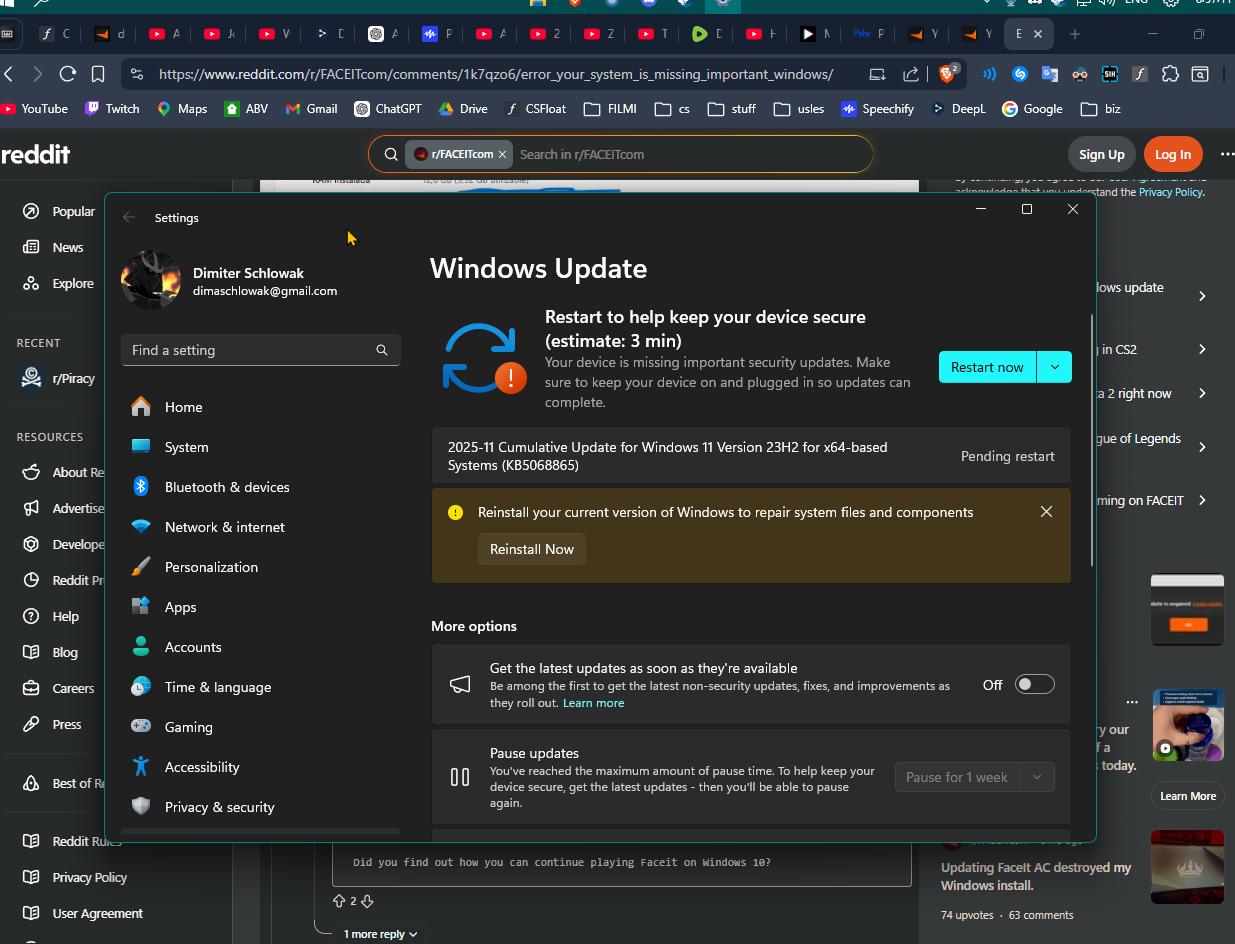1235x944 pixels.
Task: Open the ChatGPT bookmark
Action: (387, 108)
